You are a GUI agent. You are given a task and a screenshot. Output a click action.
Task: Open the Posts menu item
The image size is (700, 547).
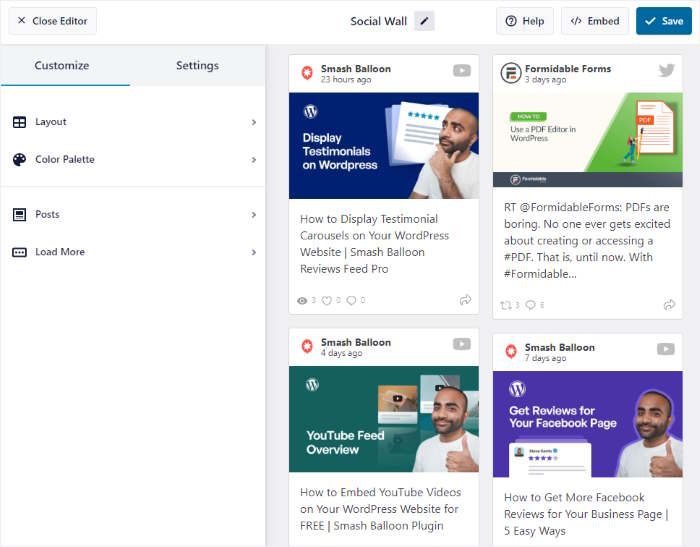[133, 215]
